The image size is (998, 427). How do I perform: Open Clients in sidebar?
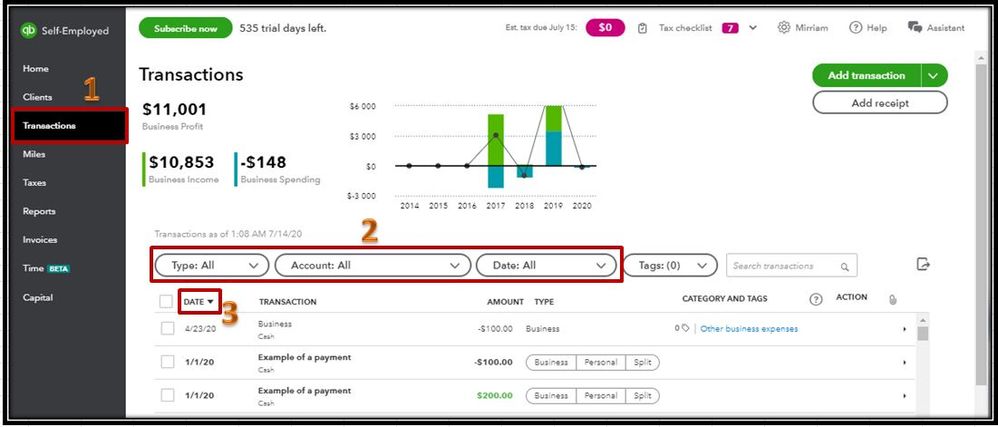point(38,97)
